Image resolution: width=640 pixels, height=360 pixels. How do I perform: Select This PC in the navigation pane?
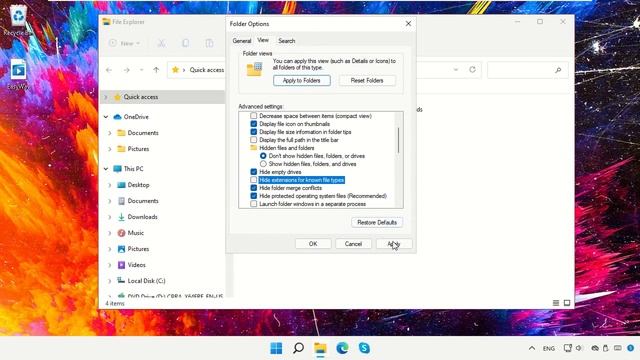133,169
